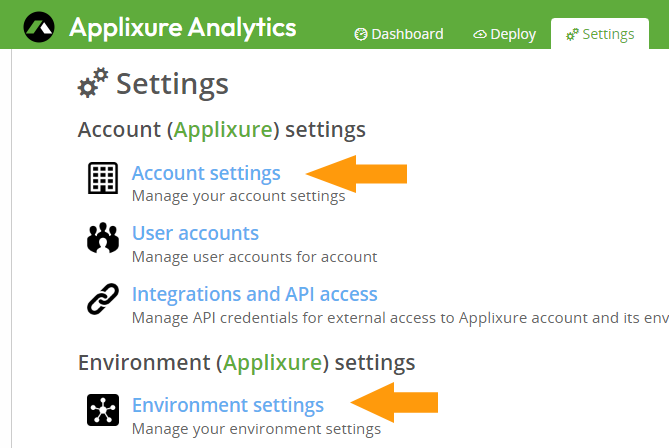
Task: Open Integrations and API access link
Action: pos(255,294)
